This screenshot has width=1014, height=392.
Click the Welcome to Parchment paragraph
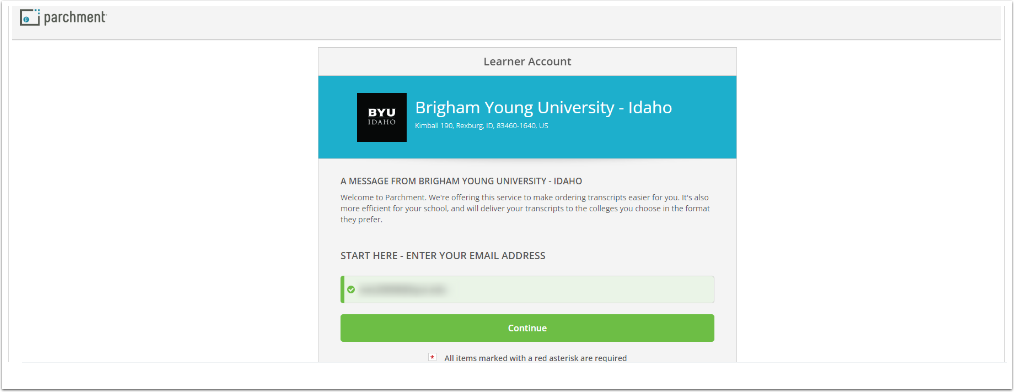pos(526,208)
